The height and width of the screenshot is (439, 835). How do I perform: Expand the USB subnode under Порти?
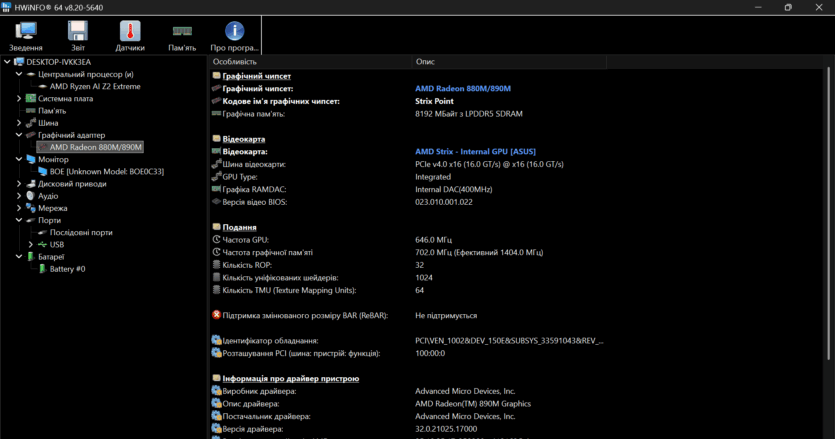coord(31,245)
